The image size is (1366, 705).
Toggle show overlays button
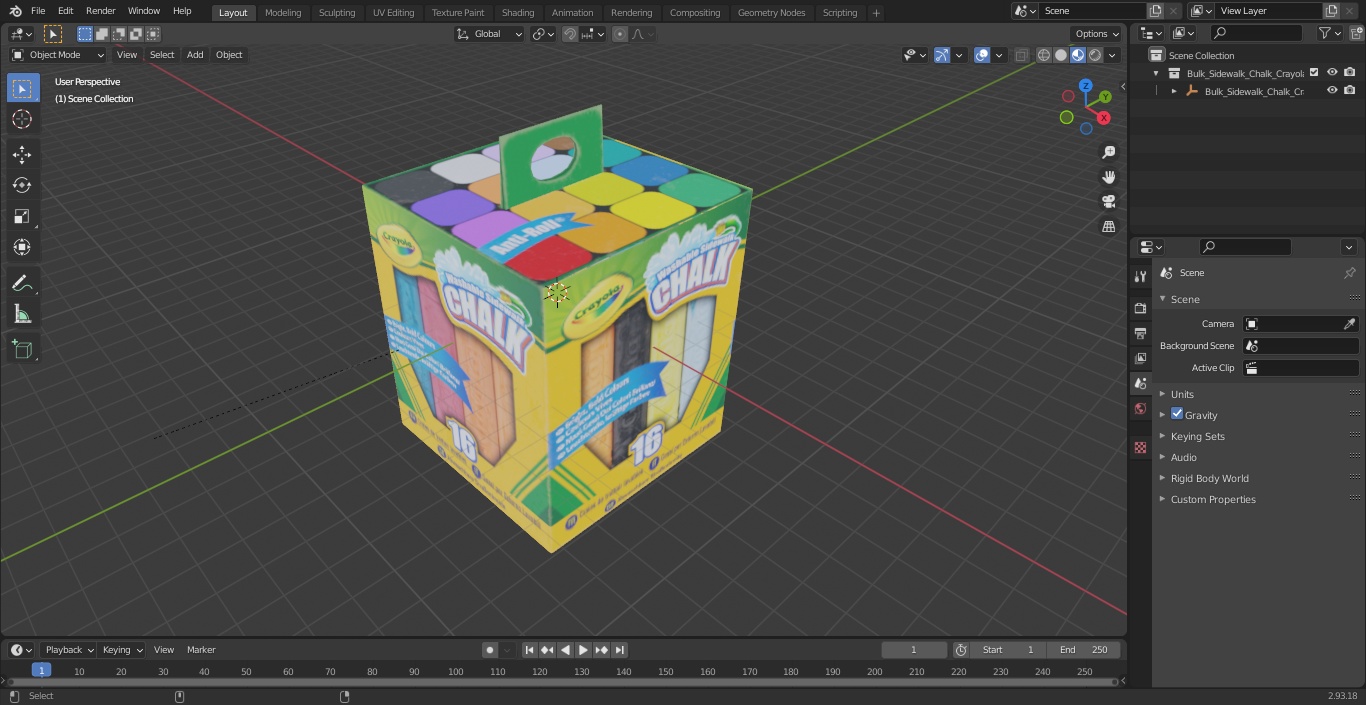point(982,55)
